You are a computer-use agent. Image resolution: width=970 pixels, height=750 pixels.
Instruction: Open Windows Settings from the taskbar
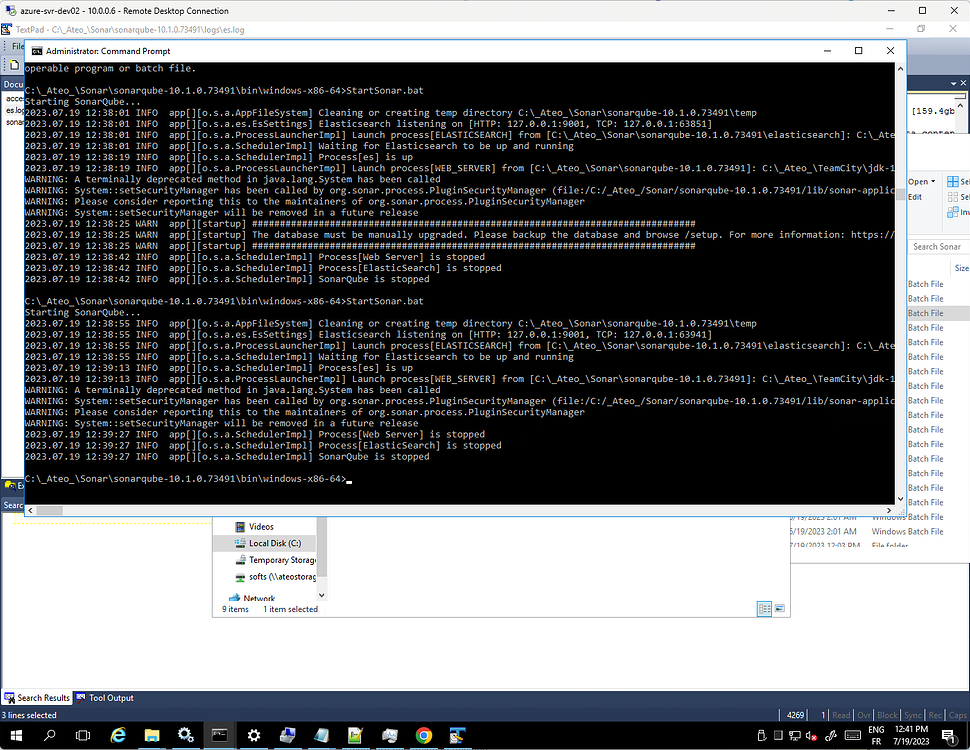point(254,735)
